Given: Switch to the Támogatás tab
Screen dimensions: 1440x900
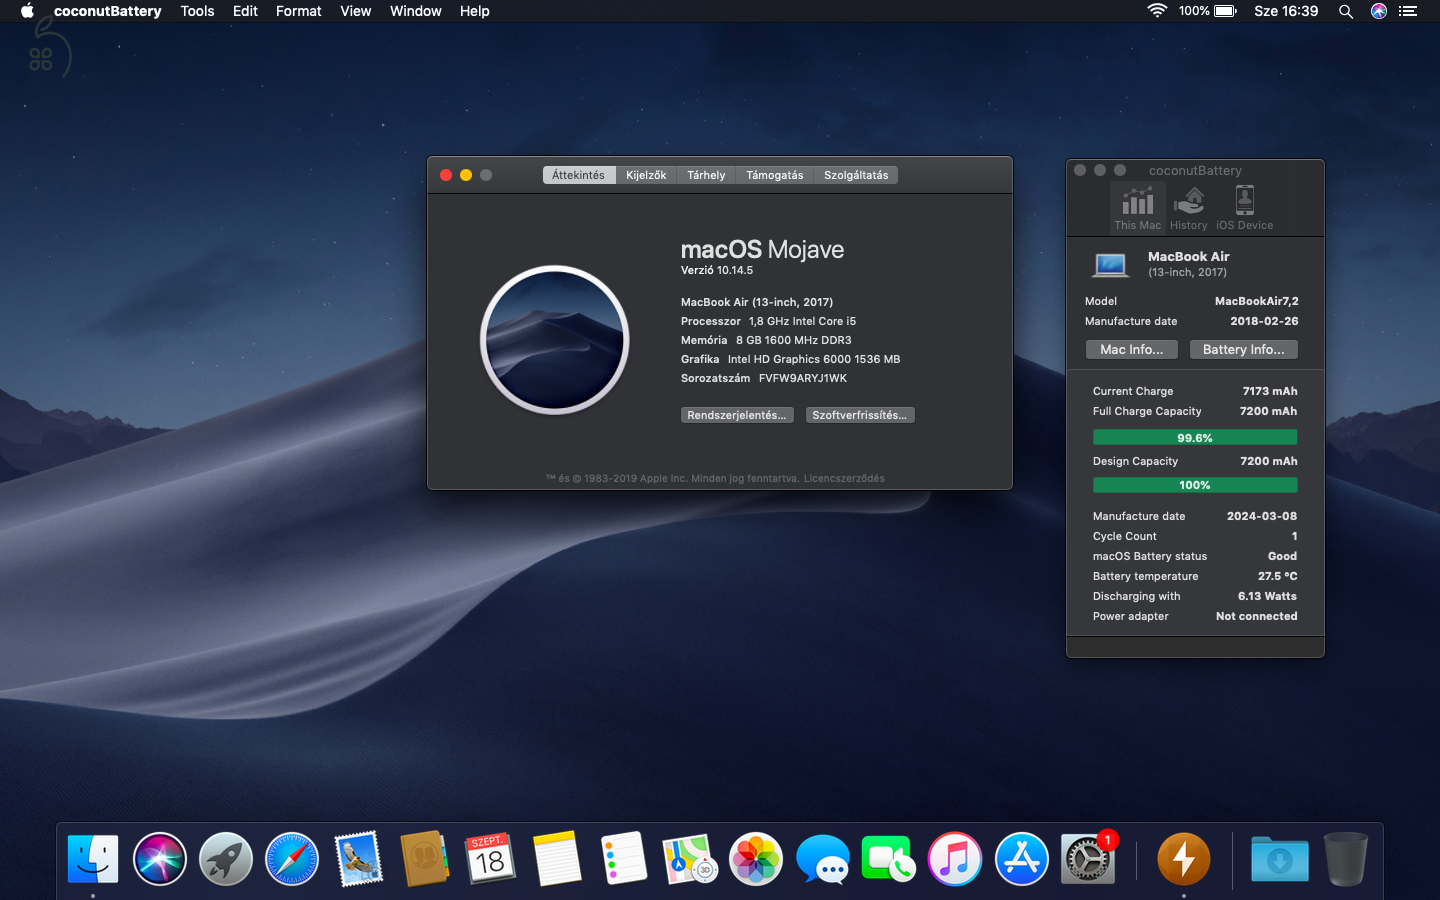Looking at the screenshot, I should coord(774,175).
